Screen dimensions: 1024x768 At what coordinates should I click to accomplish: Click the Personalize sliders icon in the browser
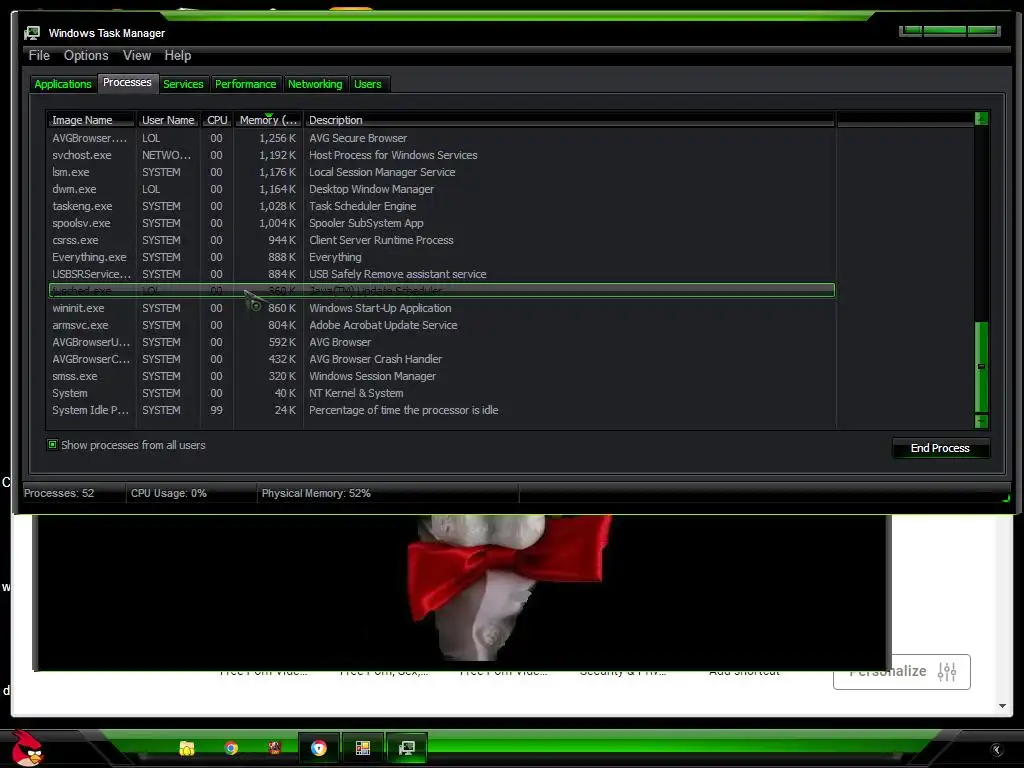click(947, 671)
